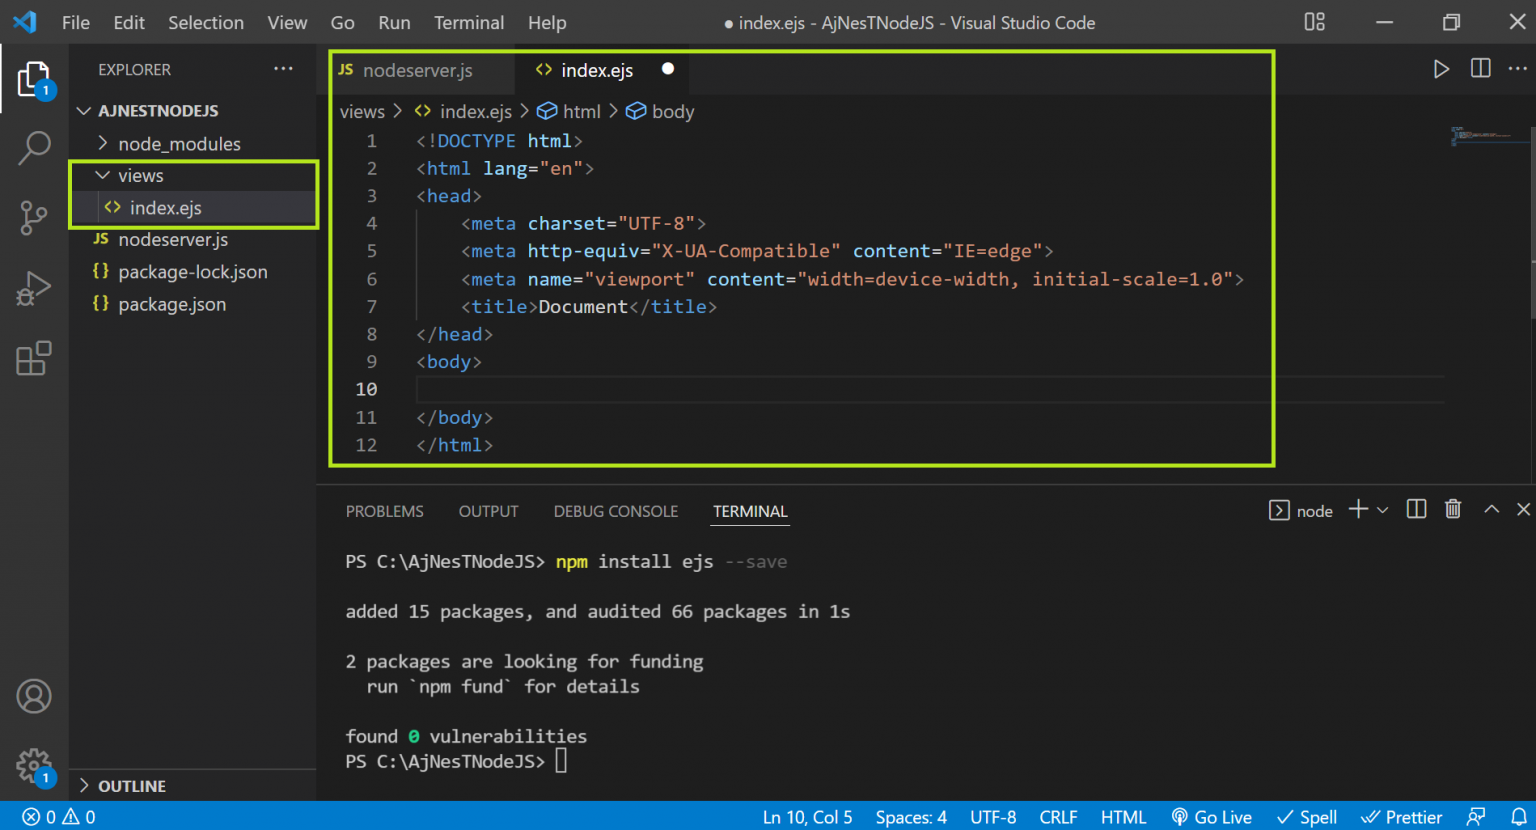Open the Extensions view

tap(34, 358)
